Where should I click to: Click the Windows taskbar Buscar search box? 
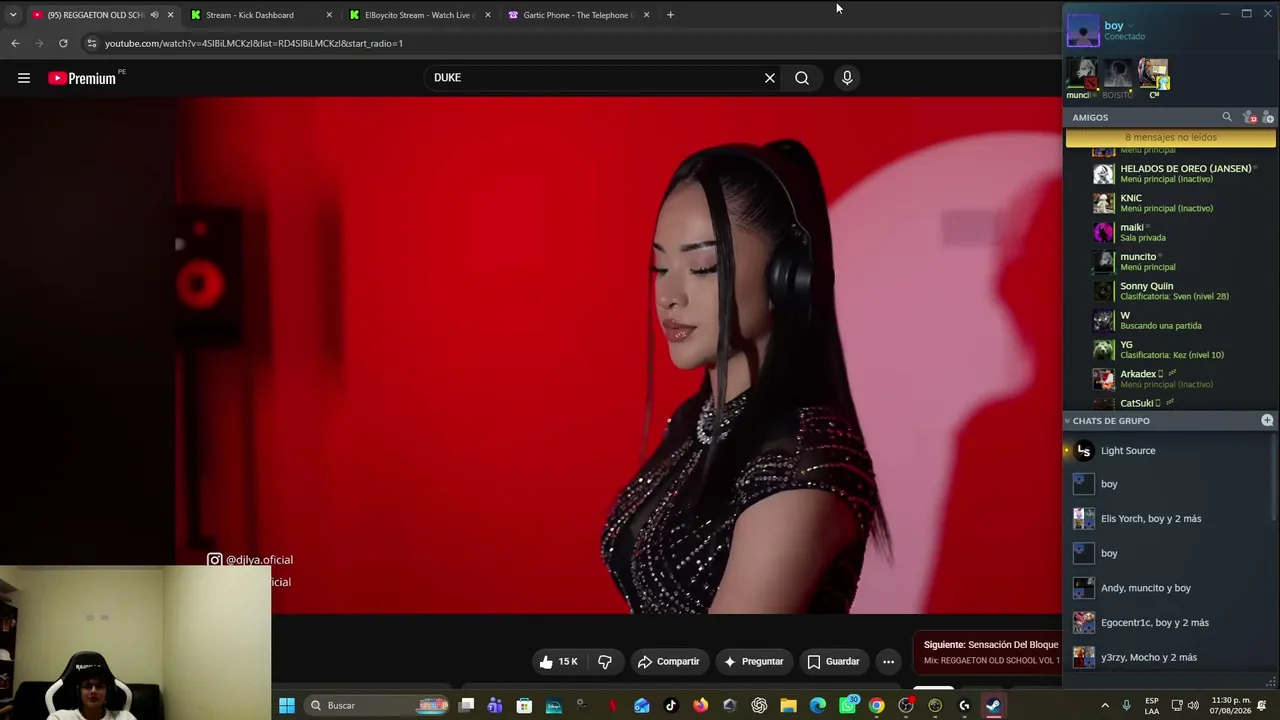coord(375,705)
